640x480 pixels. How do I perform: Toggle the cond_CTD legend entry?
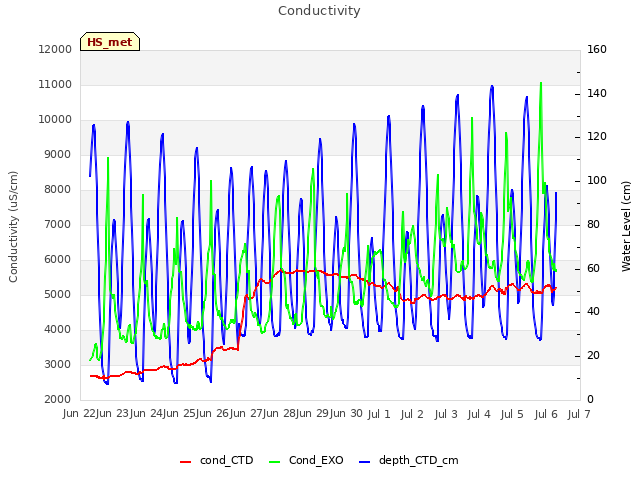217,460
